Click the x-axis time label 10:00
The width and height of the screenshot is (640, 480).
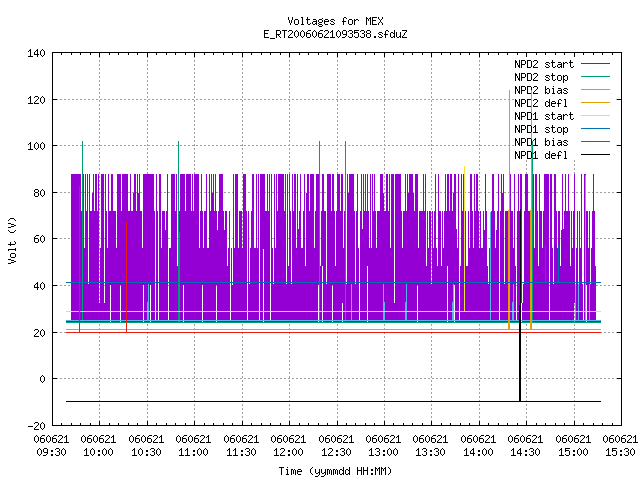tap(98, 453)
